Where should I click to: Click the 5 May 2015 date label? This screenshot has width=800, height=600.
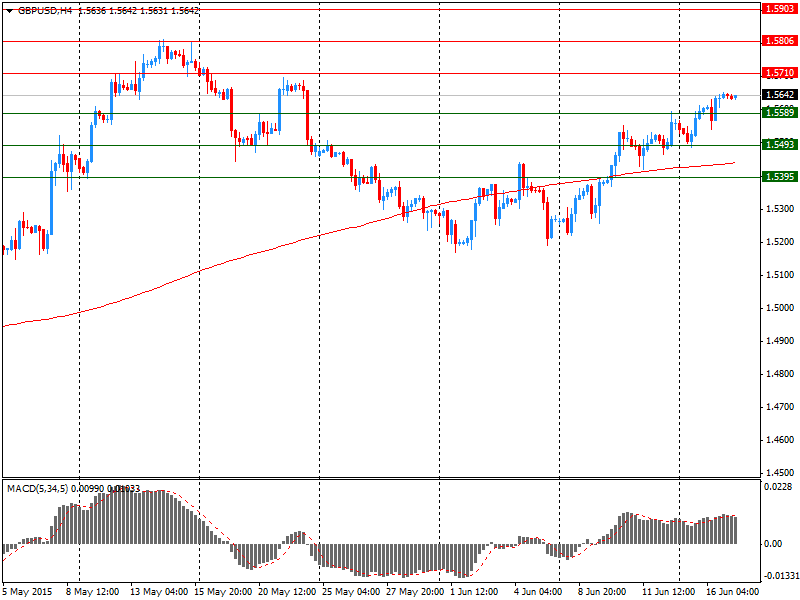[28, 592]
